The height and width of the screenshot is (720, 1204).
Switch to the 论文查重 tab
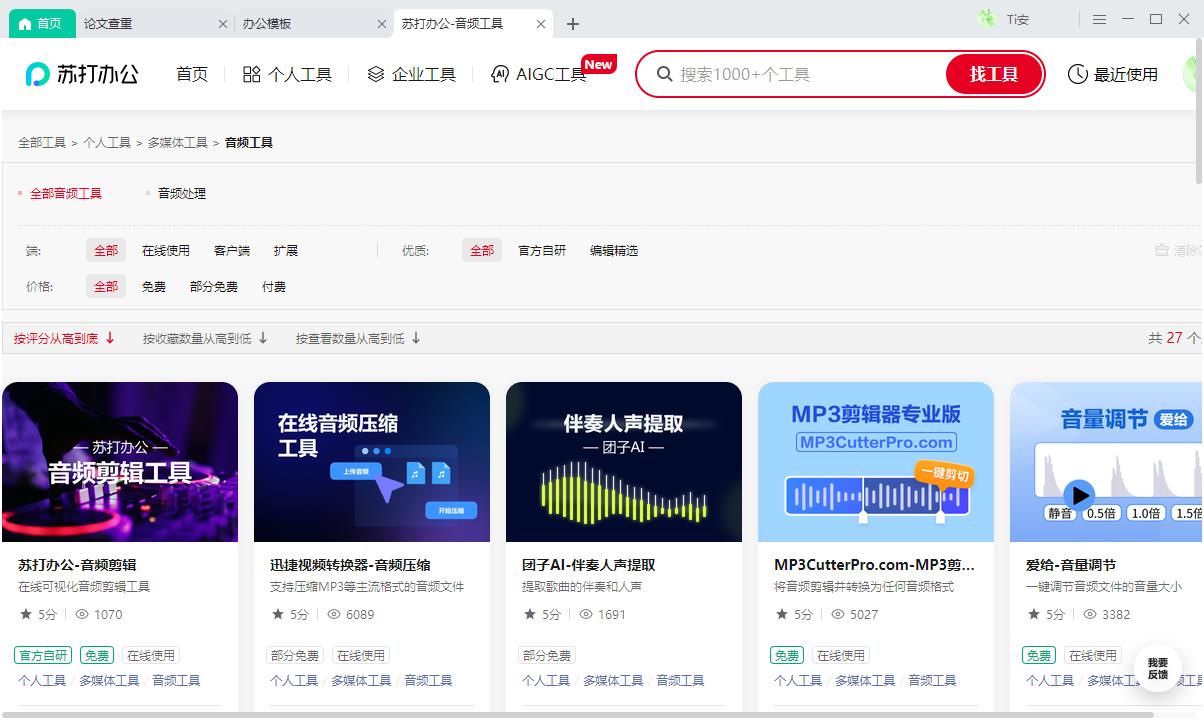click(x=108, y=23)
